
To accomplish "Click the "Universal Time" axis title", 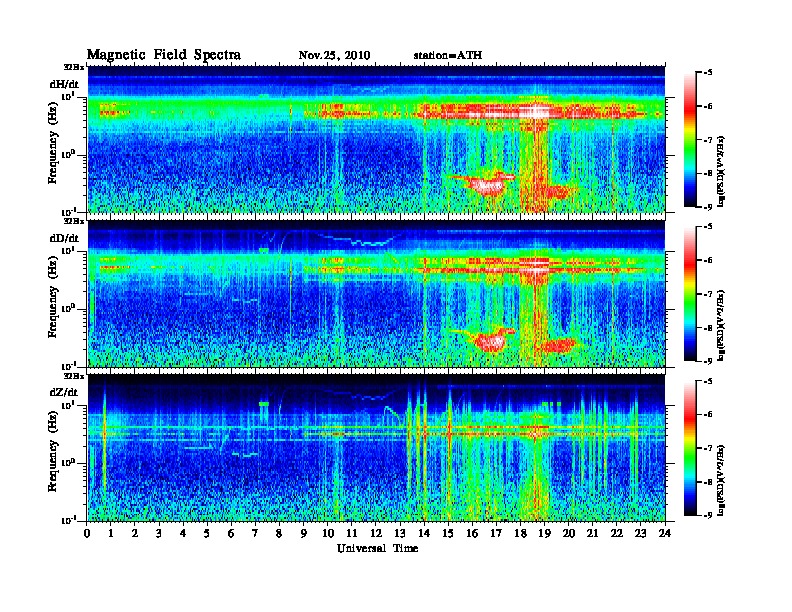I will point(377,548).
